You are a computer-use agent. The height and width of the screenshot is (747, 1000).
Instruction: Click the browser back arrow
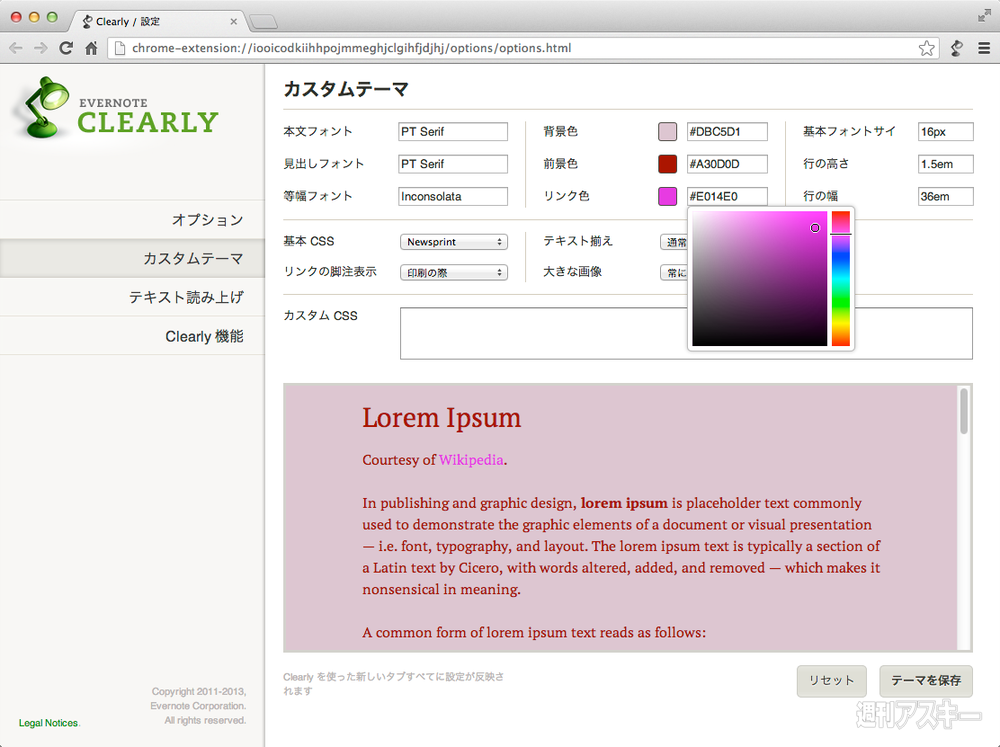16,48
